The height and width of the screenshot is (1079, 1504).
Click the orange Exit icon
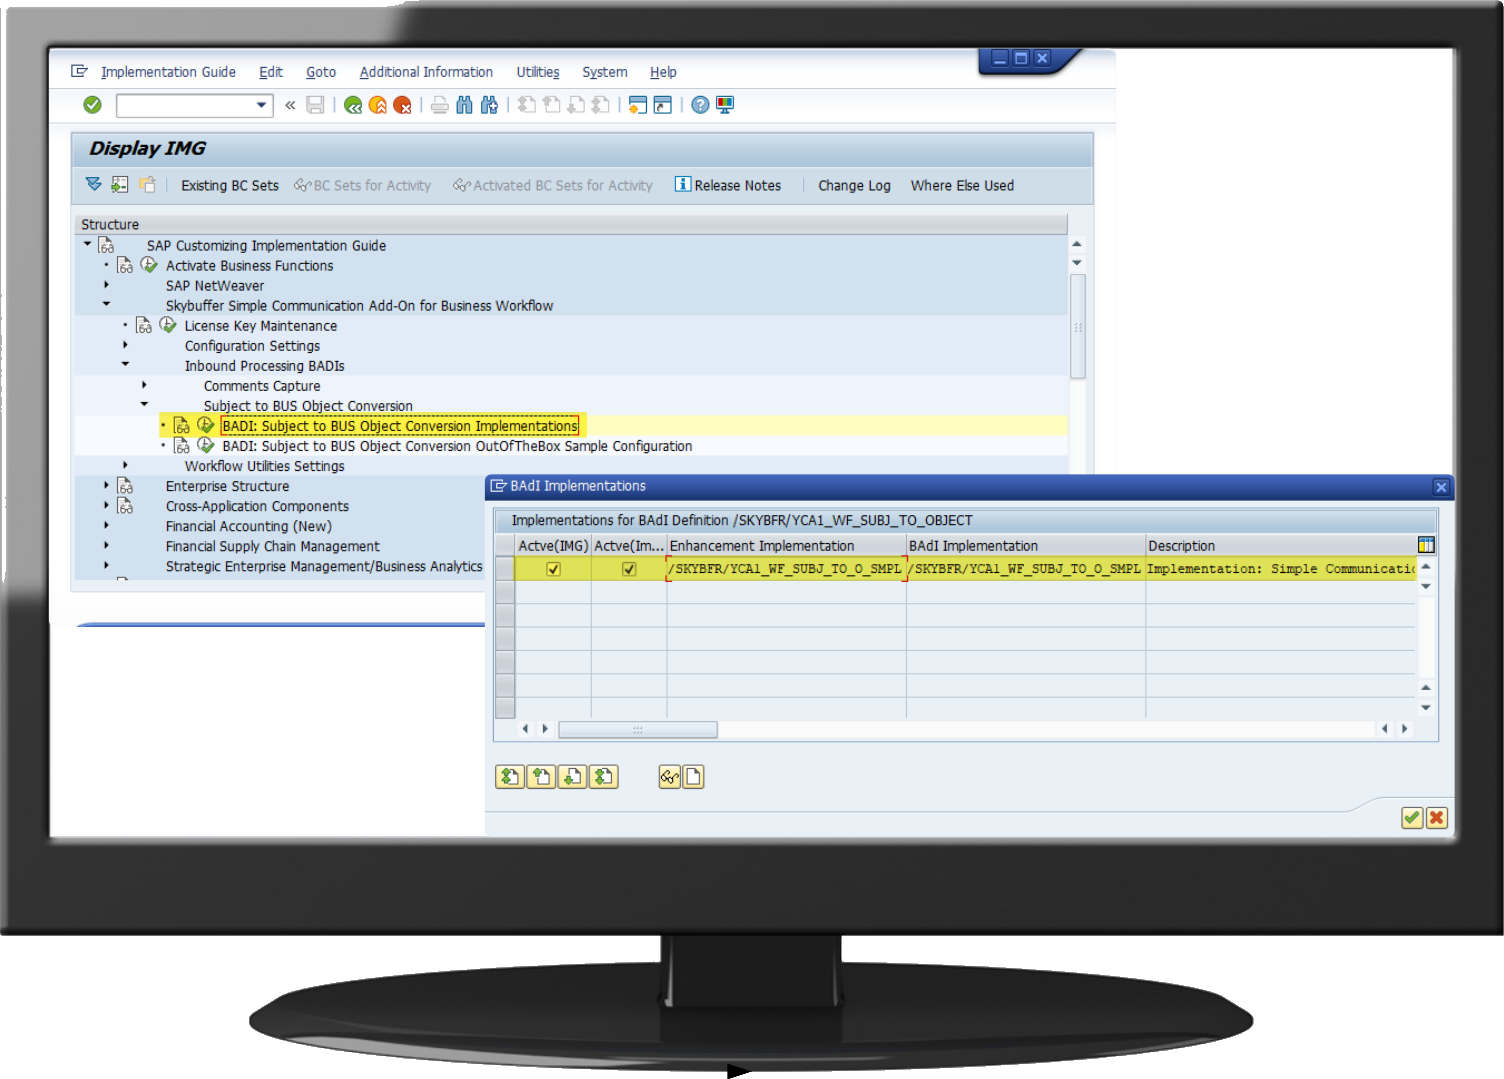(x=378, y=105)
